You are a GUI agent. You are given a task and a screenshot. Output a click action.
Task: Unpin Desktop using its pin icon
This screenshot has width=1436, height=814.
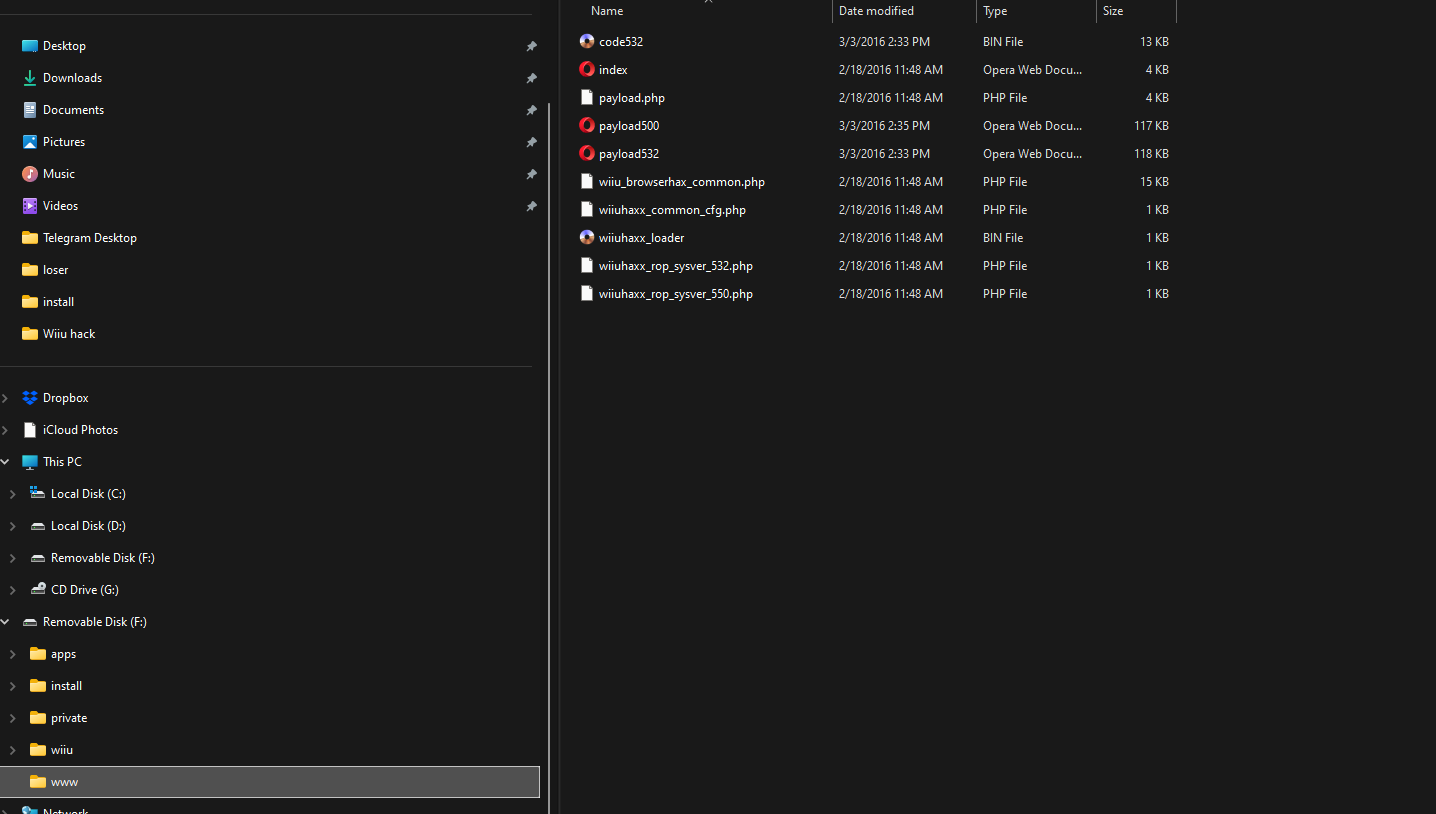tap(531, 46)
